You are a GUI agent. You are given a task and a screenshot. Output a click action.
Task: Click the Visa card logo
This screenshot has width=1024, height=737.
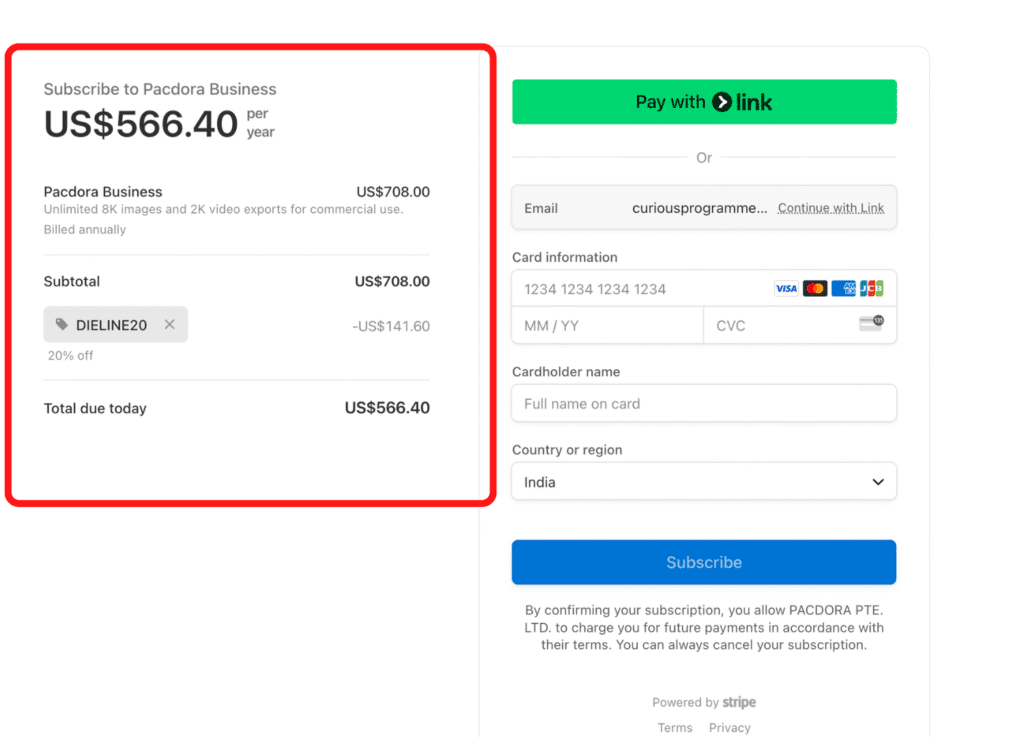click(786, 289)
